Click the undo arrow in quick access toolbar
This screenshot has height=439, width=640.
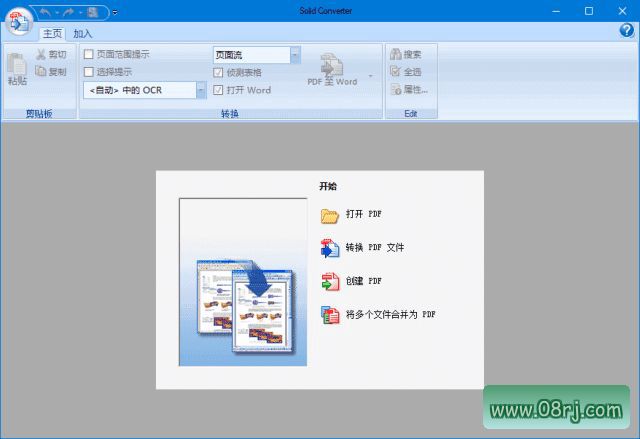[45, 13]
